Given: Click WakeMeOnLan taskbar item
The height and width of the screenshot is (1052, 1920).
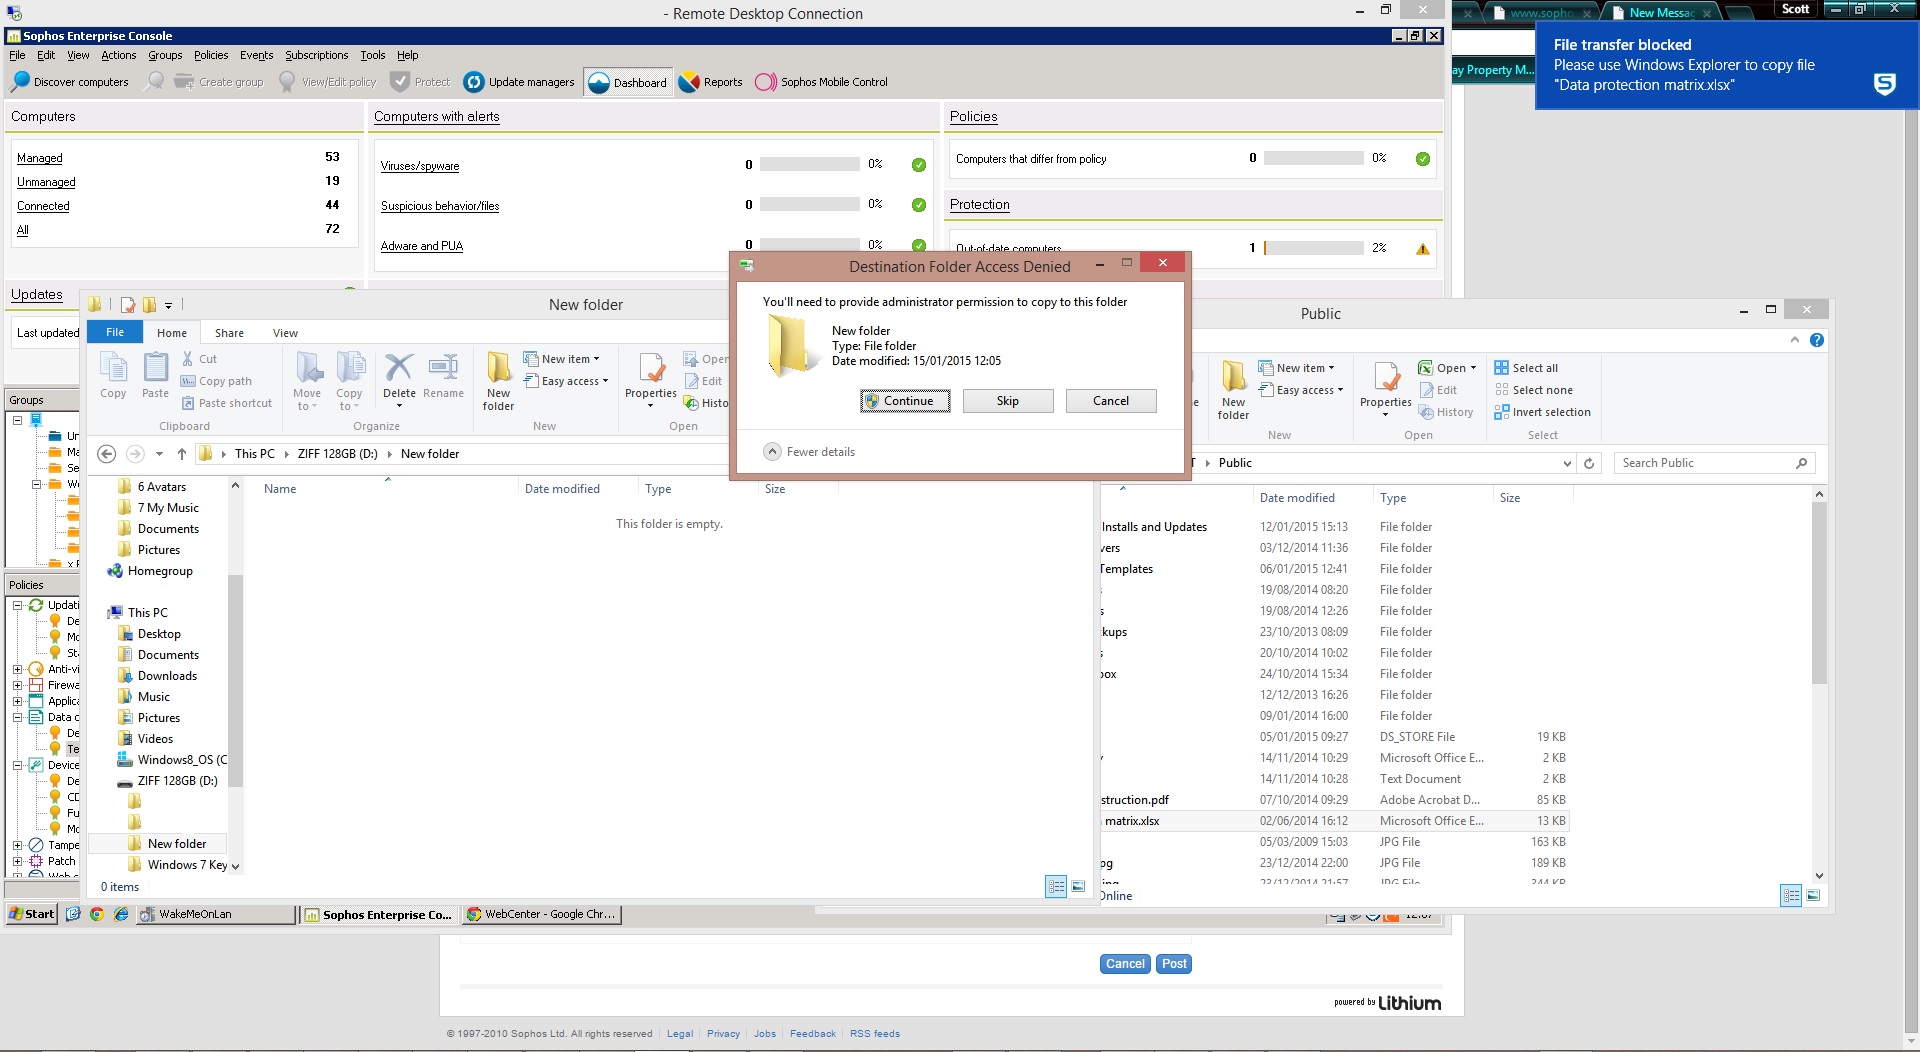Looking at the screenshot, I should coord(215,914).
